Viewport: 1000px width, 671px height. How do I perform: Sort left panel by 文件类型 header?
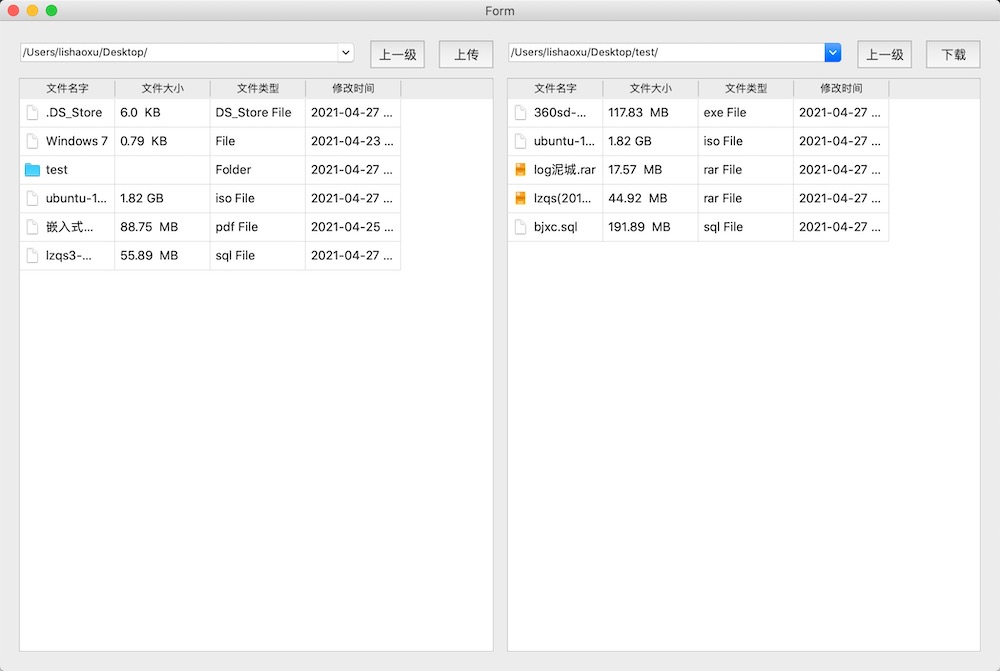click(x=258, y=89)
